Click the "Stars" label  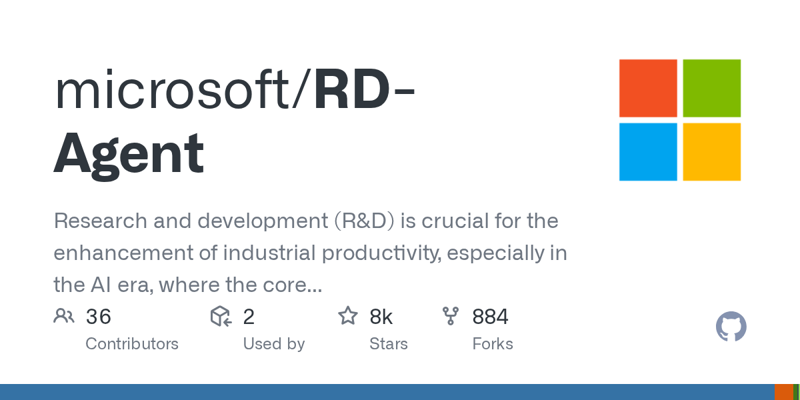coord(389,344)
